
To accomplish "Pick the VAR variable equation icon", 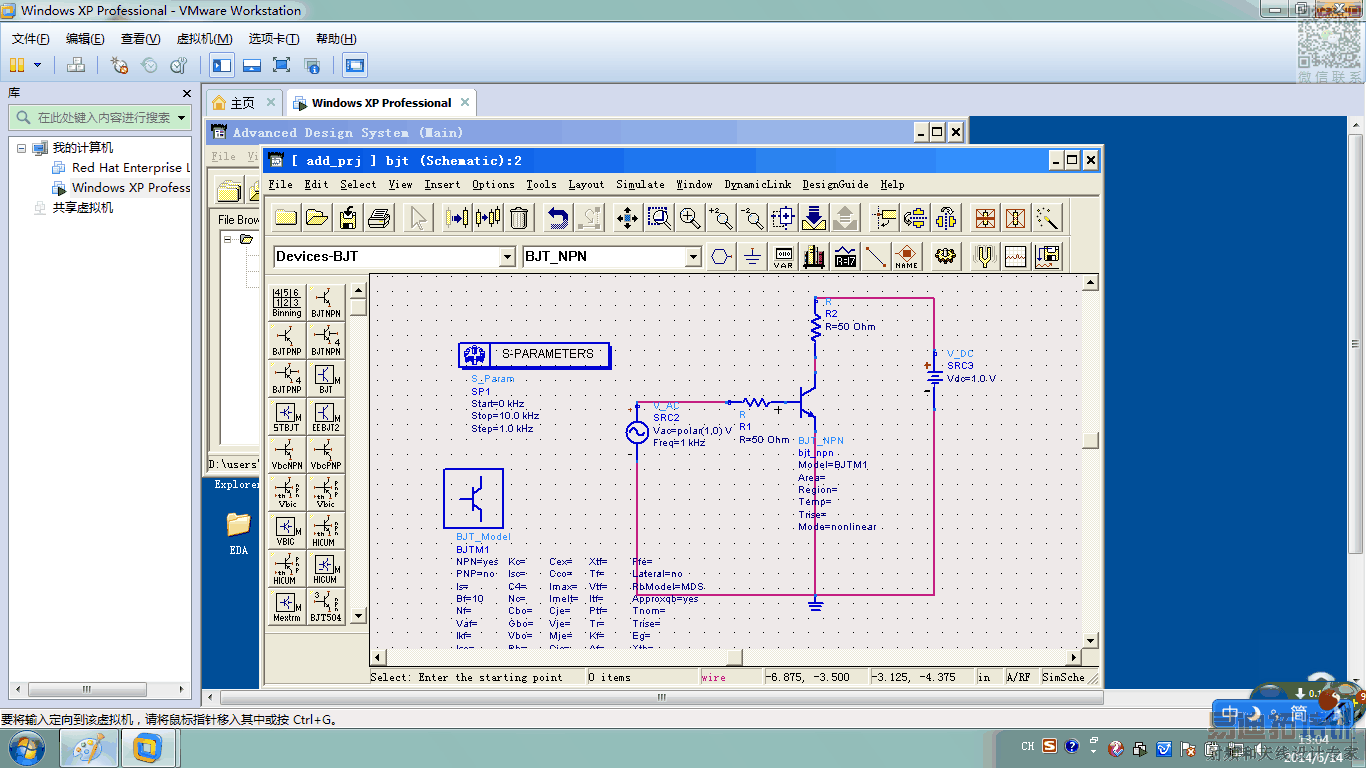I will pyautogui.click(x=783, y=257).
